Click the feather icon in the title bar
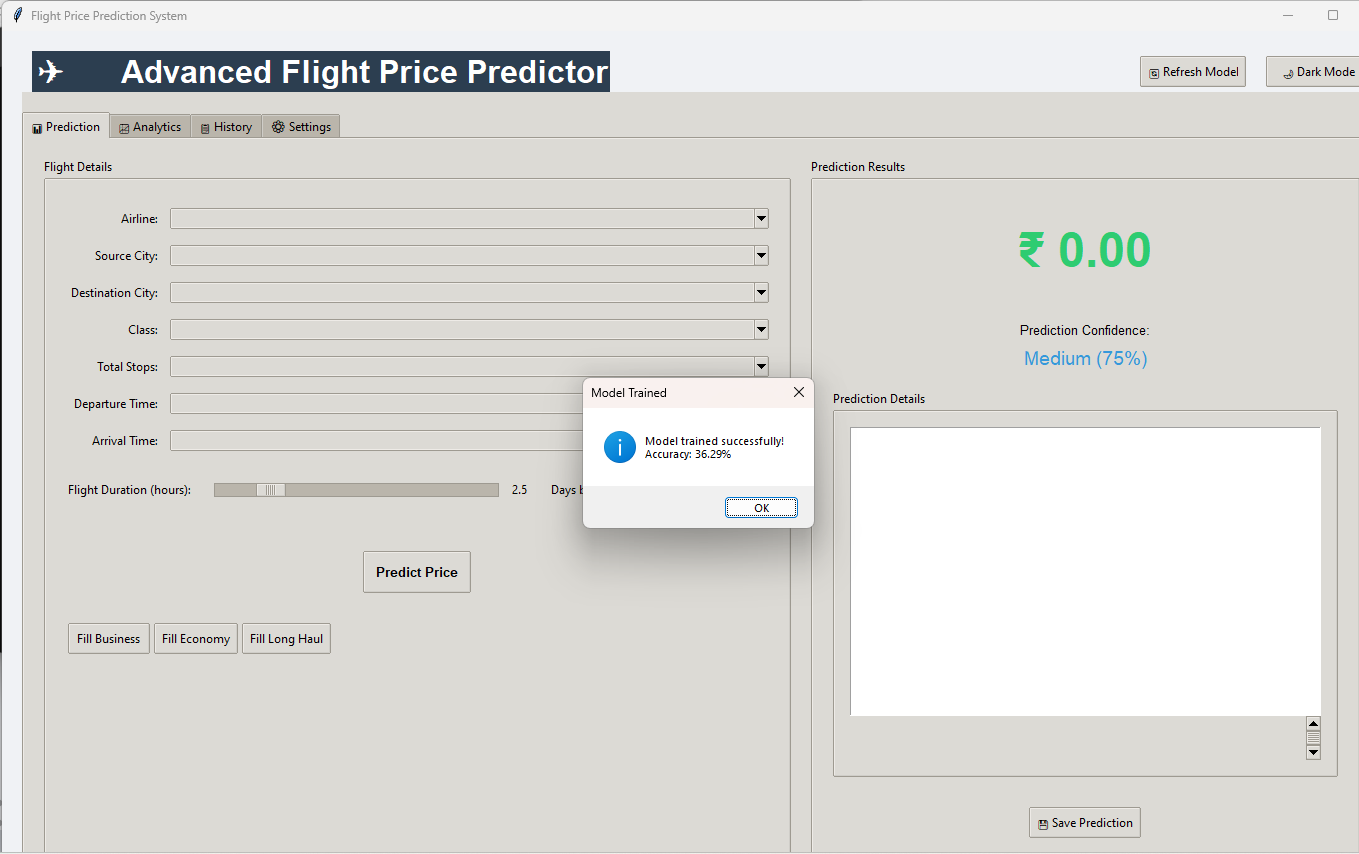Viewport: 1359px width, 854px height. tap(17, 16)
